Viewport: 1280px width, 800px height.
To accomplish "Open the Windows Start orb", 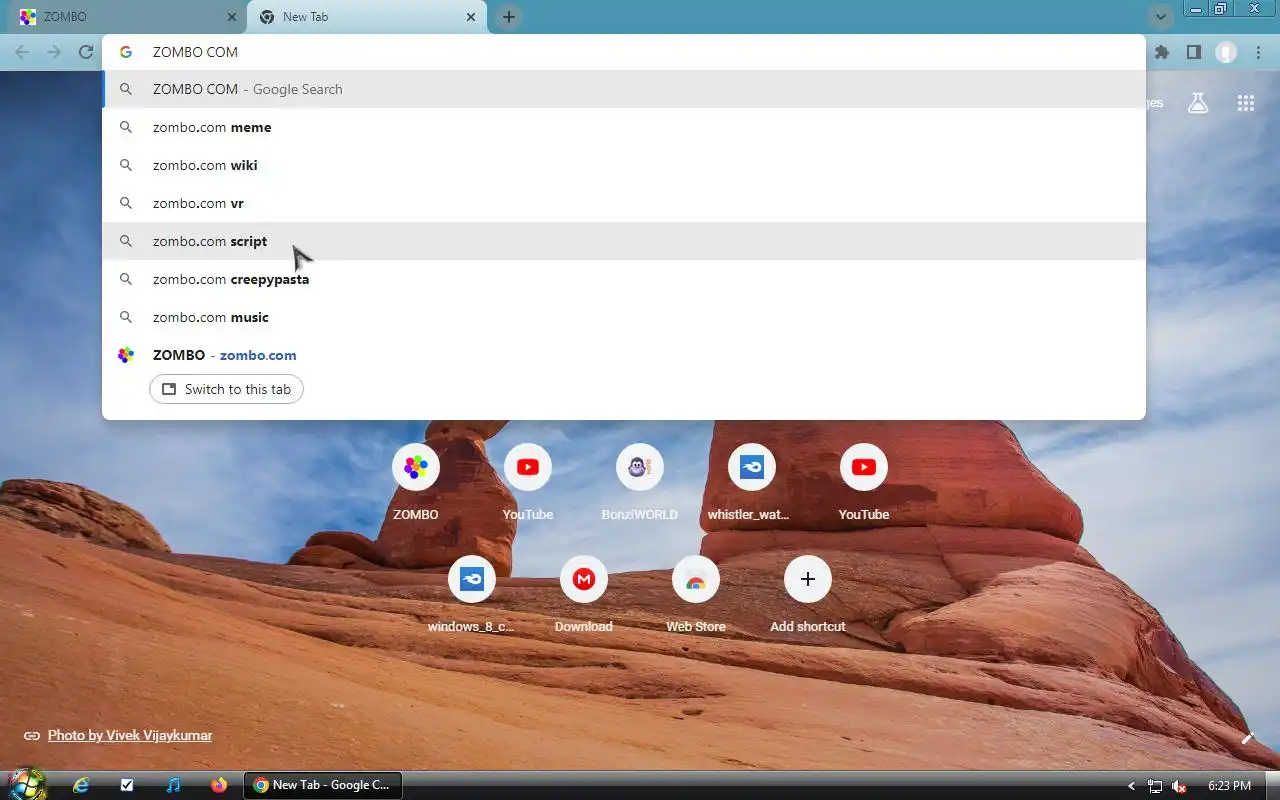I will pyautogui.click(x=26, y=784).
